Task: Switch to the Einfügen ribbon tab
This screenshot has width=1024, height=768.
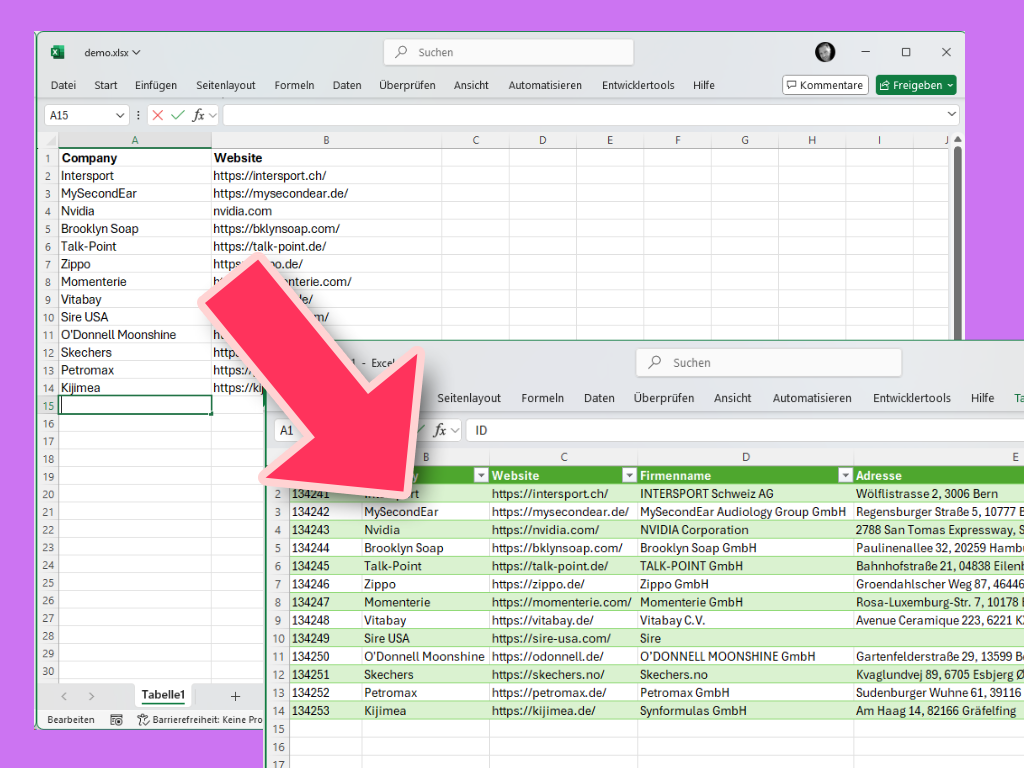Action: (156, 86)
